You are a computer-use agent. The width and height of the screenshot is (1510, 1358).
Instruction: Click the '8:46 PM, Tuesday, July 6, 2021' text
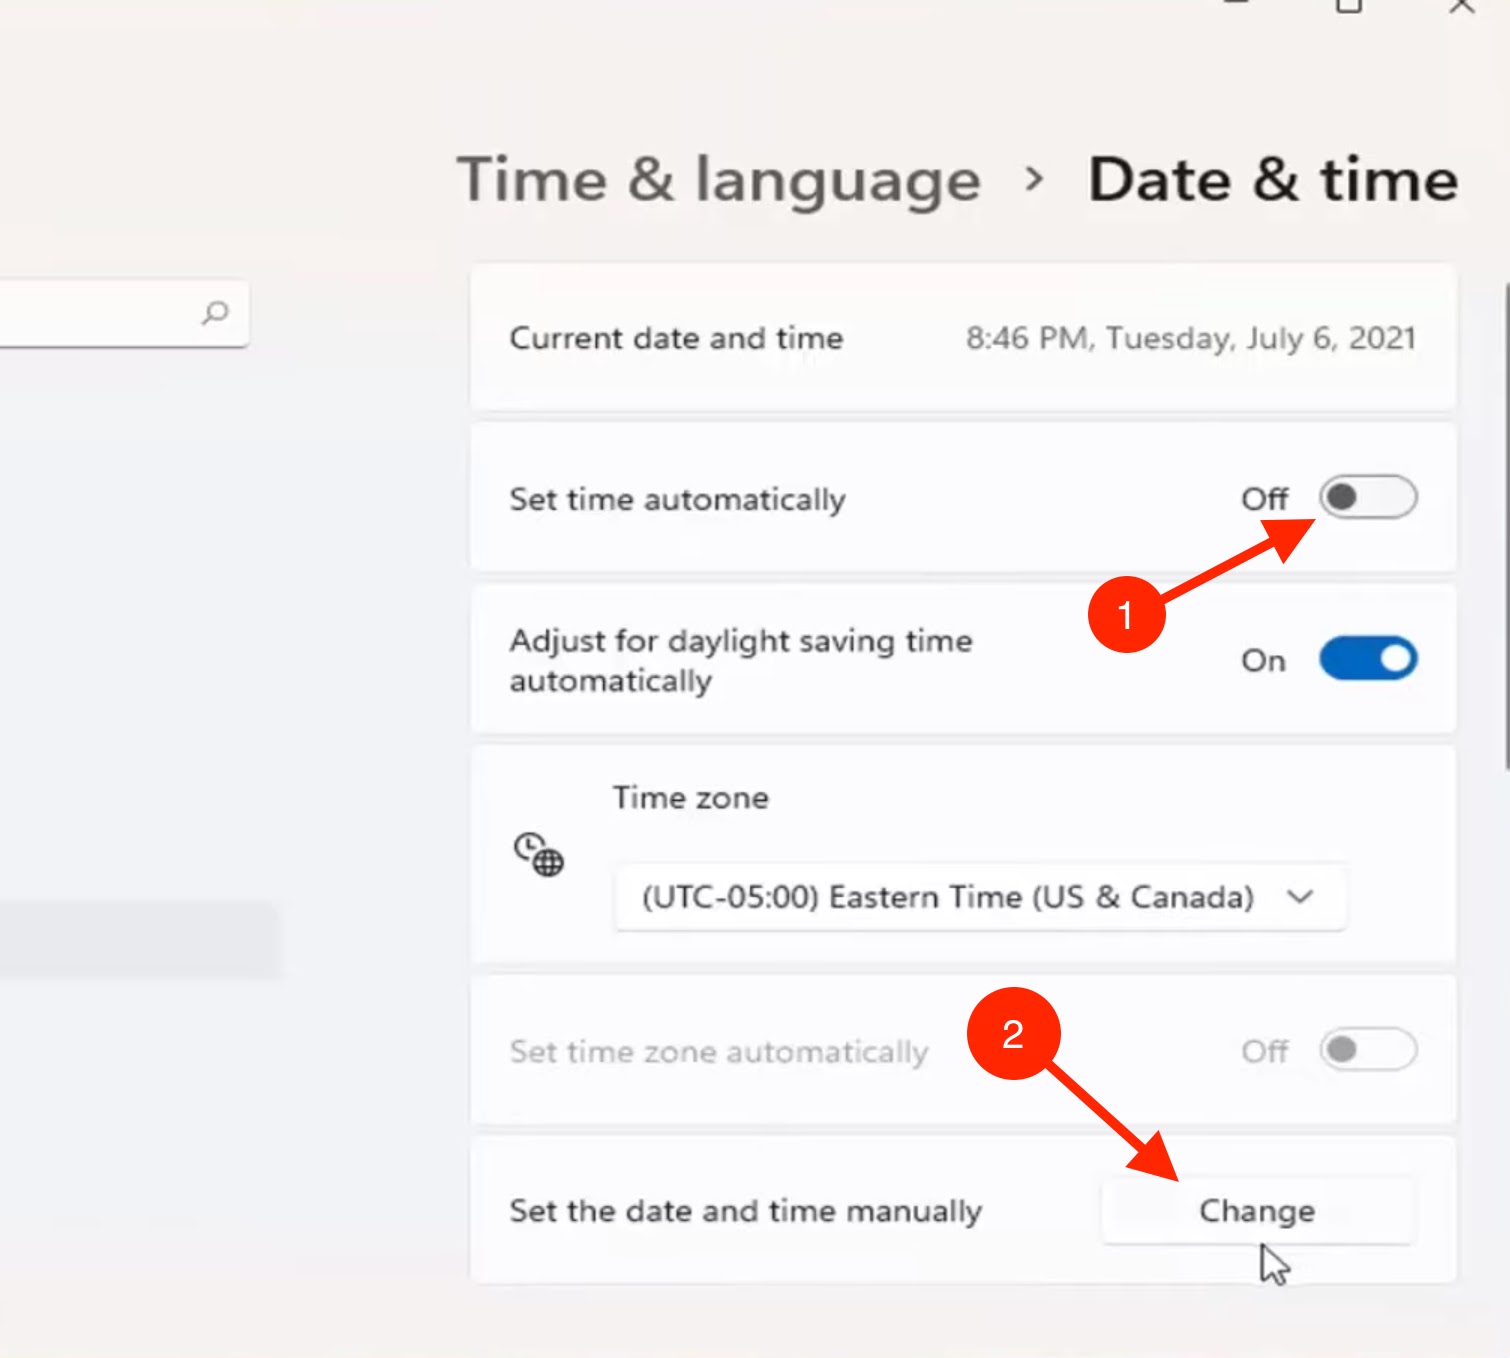[1190, 339]
